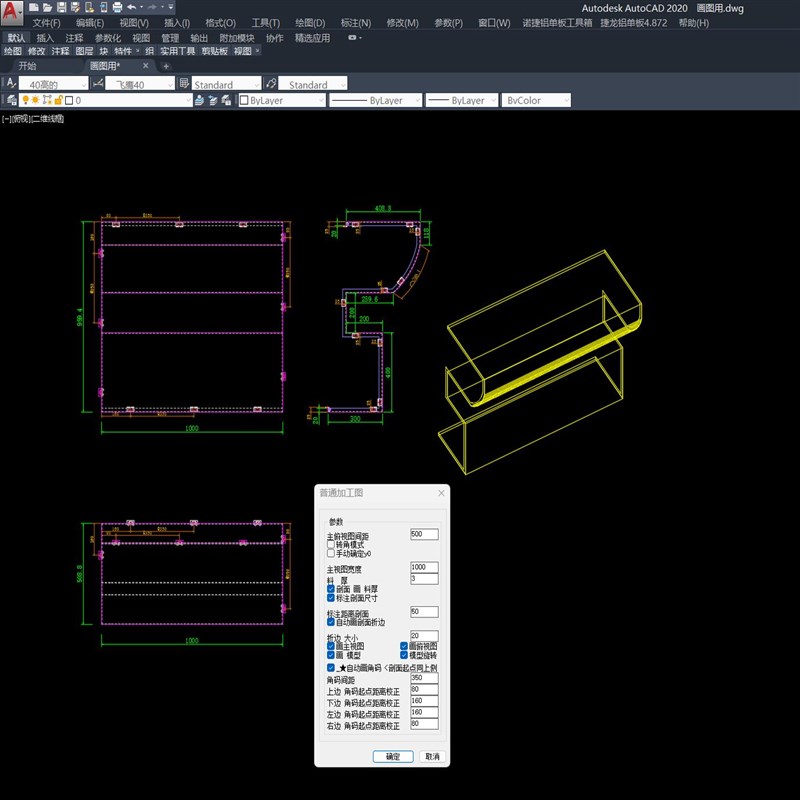Open the 编辑(E) menu
800x800 pixels.
[90, 23]
